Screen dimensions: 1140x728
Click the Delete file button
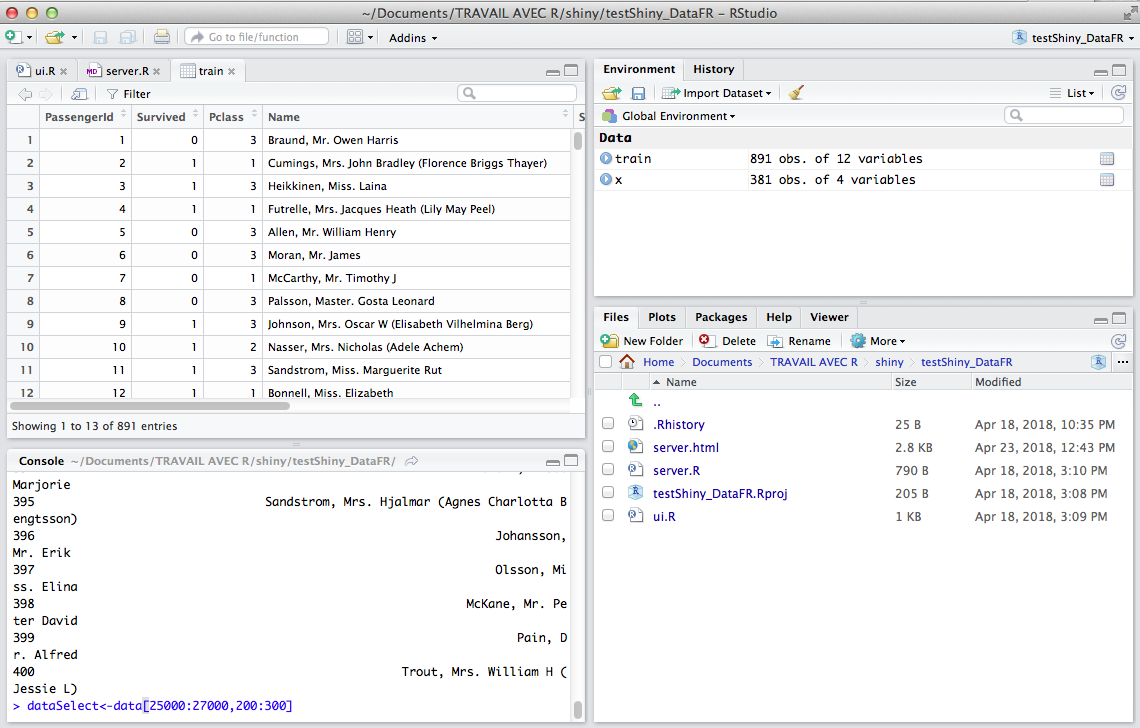728,341
